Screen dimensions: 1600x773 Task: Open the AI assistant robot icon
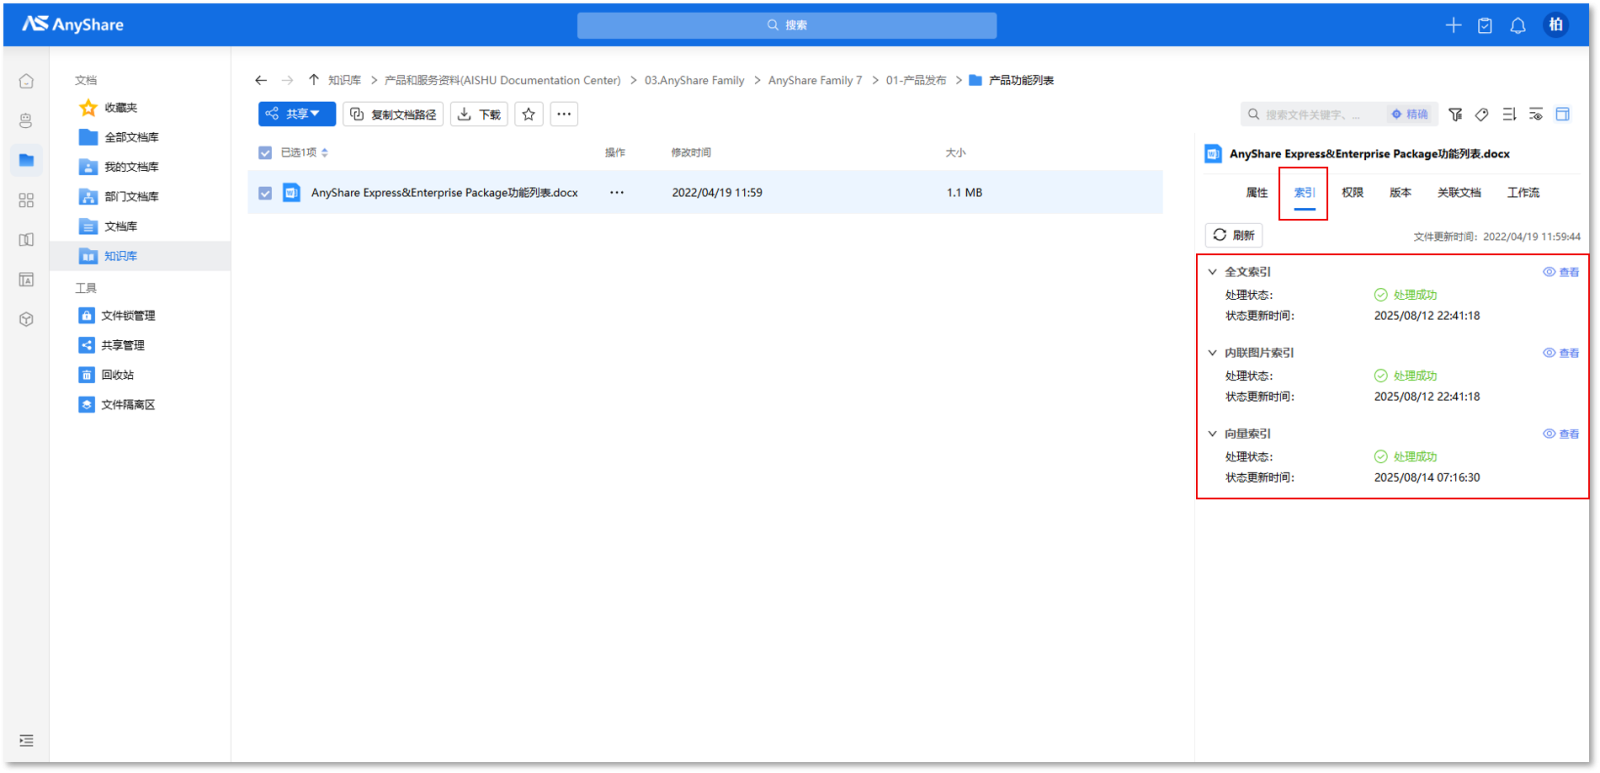click(x=26, y=121)
